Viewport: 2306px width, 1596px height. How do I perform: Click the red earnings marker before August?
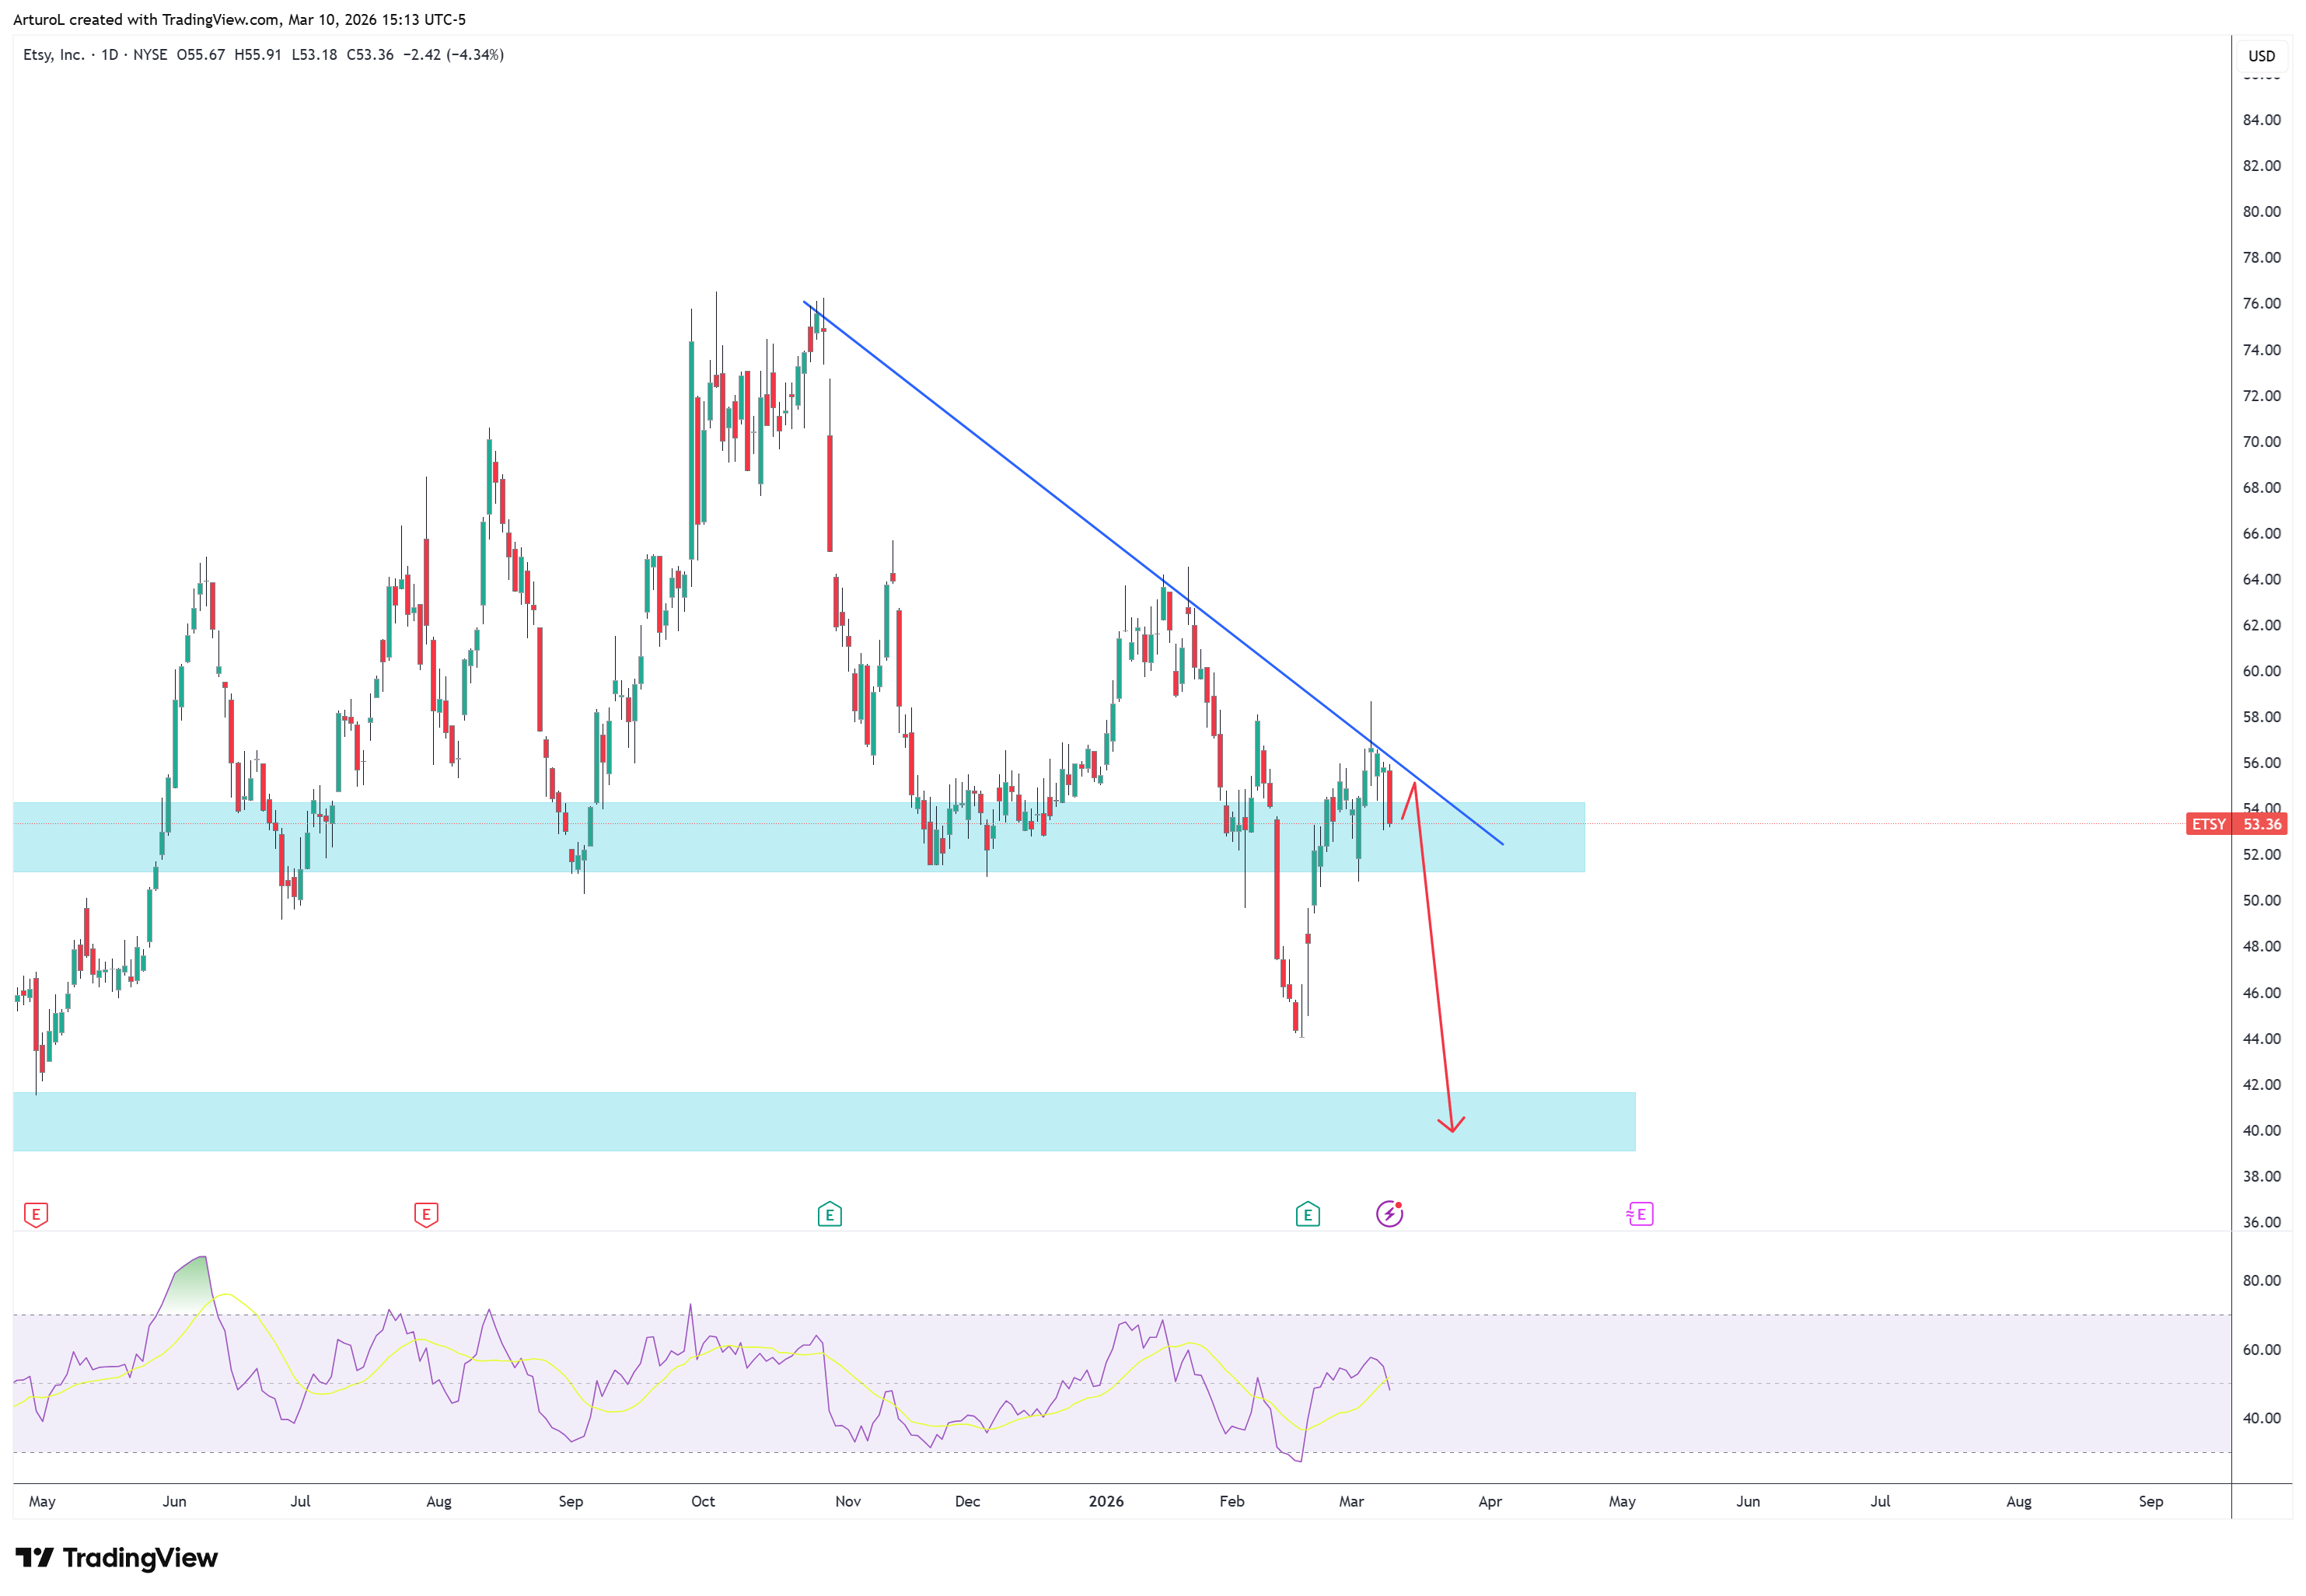click(426, 1215)
